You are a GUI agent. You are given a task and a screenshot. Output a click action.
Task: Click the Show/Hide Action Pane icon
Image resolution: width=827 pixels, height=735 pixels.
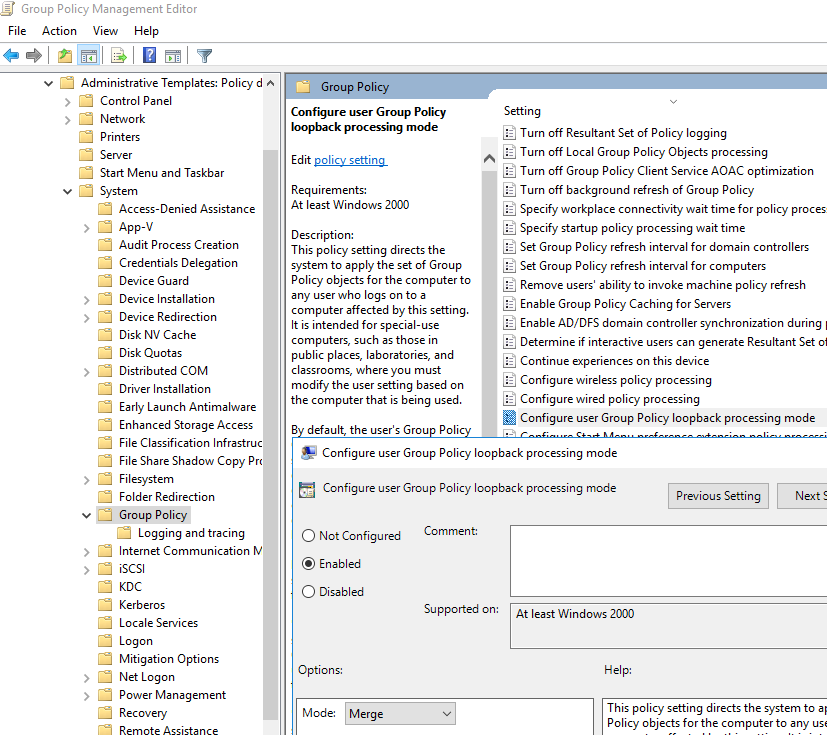(172, 55)
